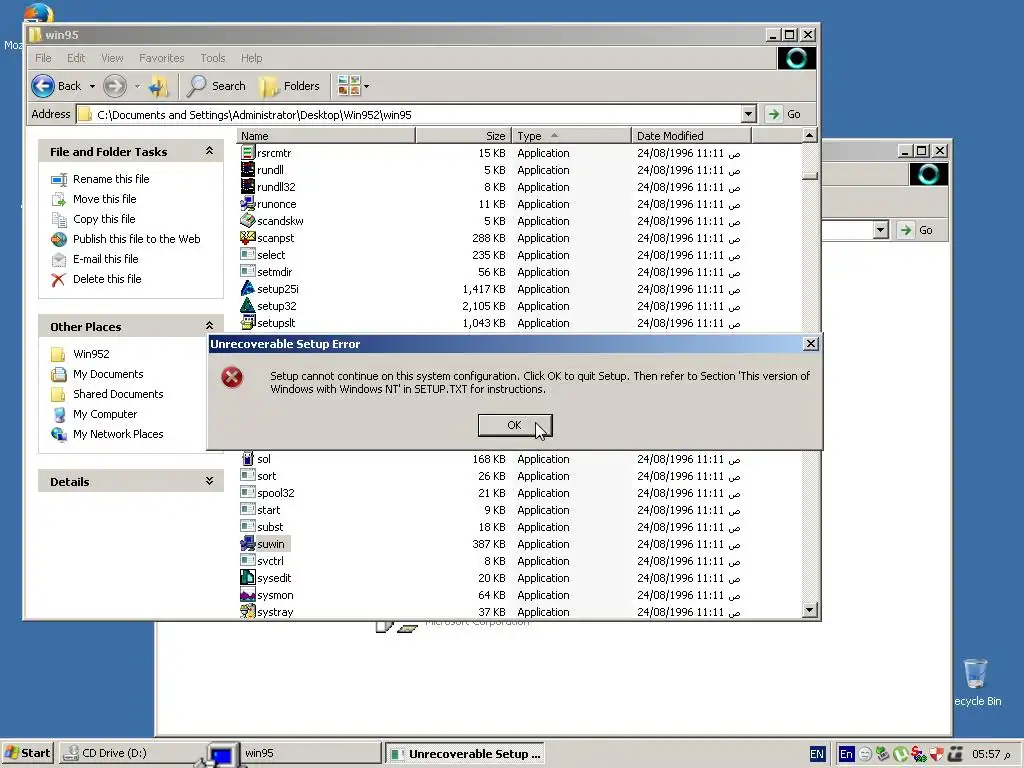The width and height of the screenshot is (1024, 768).
Task: Select the setupslt file icon
Action: [248, 323]
